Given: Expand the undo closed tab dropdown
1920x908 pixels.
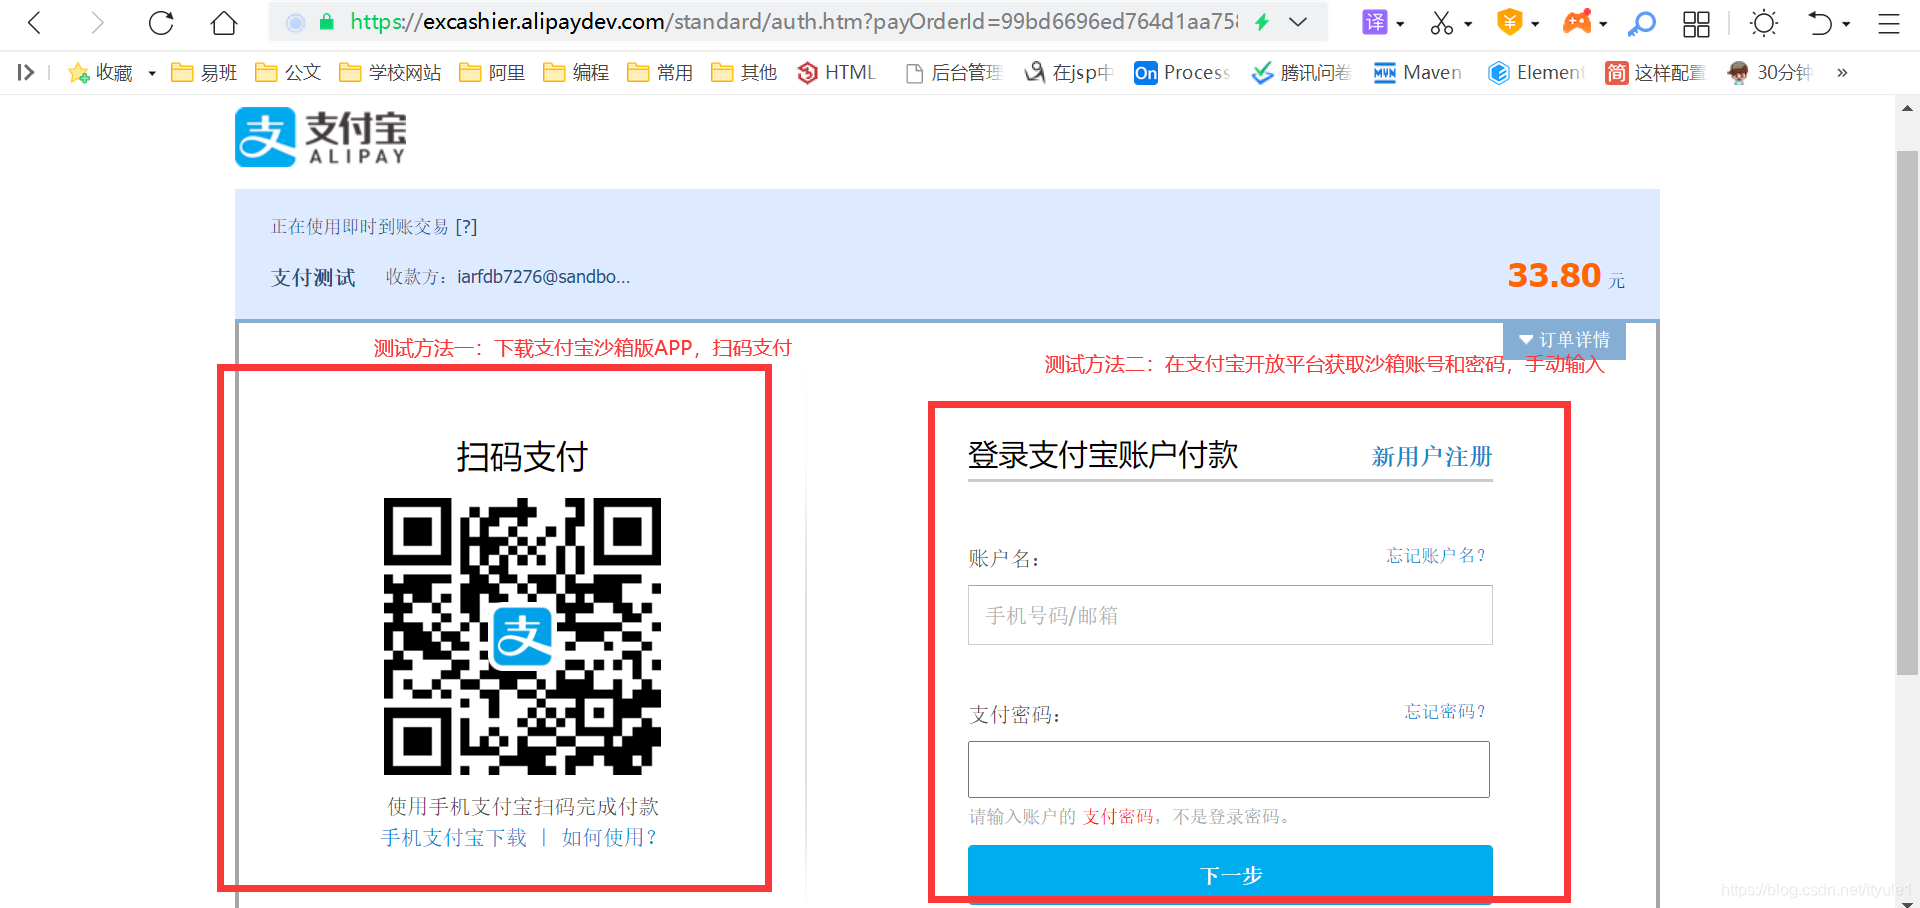Looking at the screenshot, I should (1846, 24).
